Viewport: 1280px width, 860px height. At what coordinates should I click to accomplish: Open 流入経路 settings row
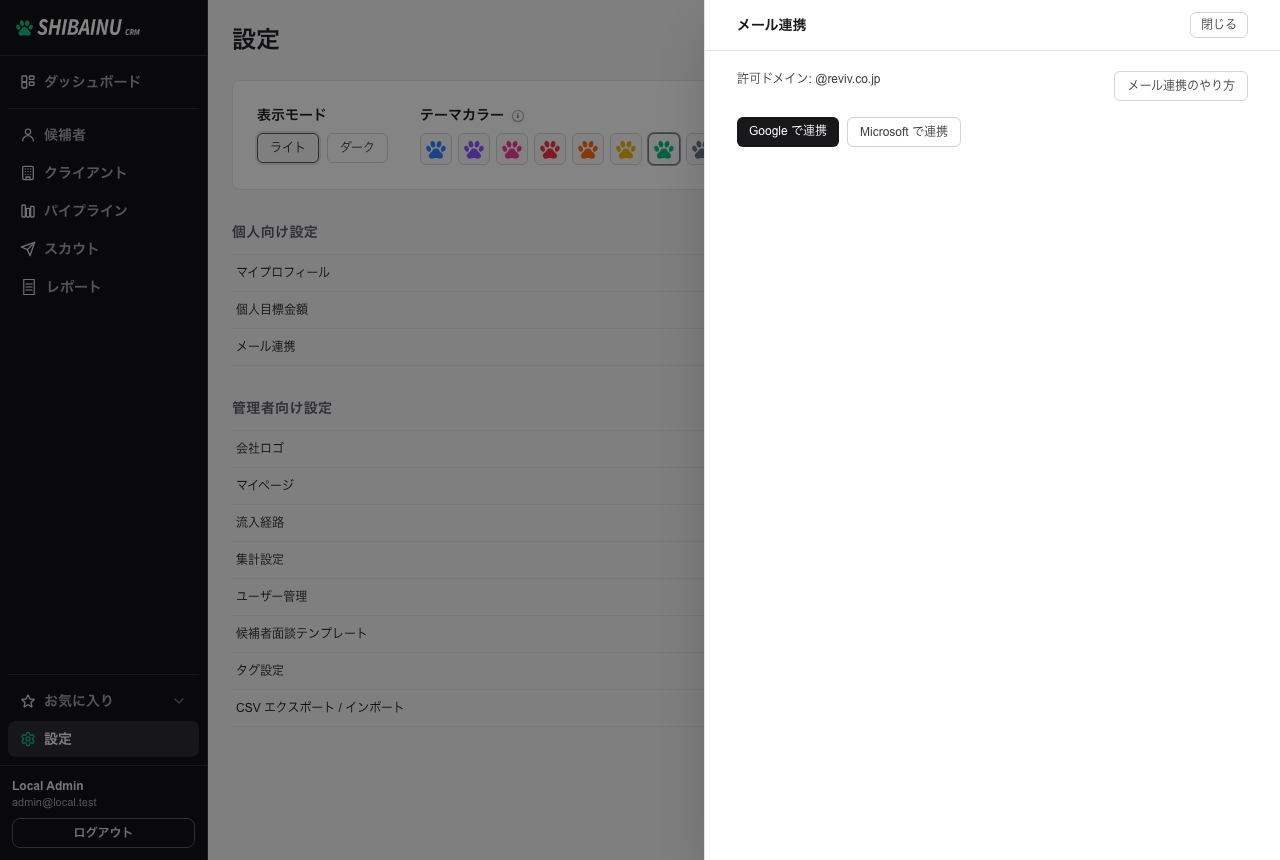pos(468,523)
